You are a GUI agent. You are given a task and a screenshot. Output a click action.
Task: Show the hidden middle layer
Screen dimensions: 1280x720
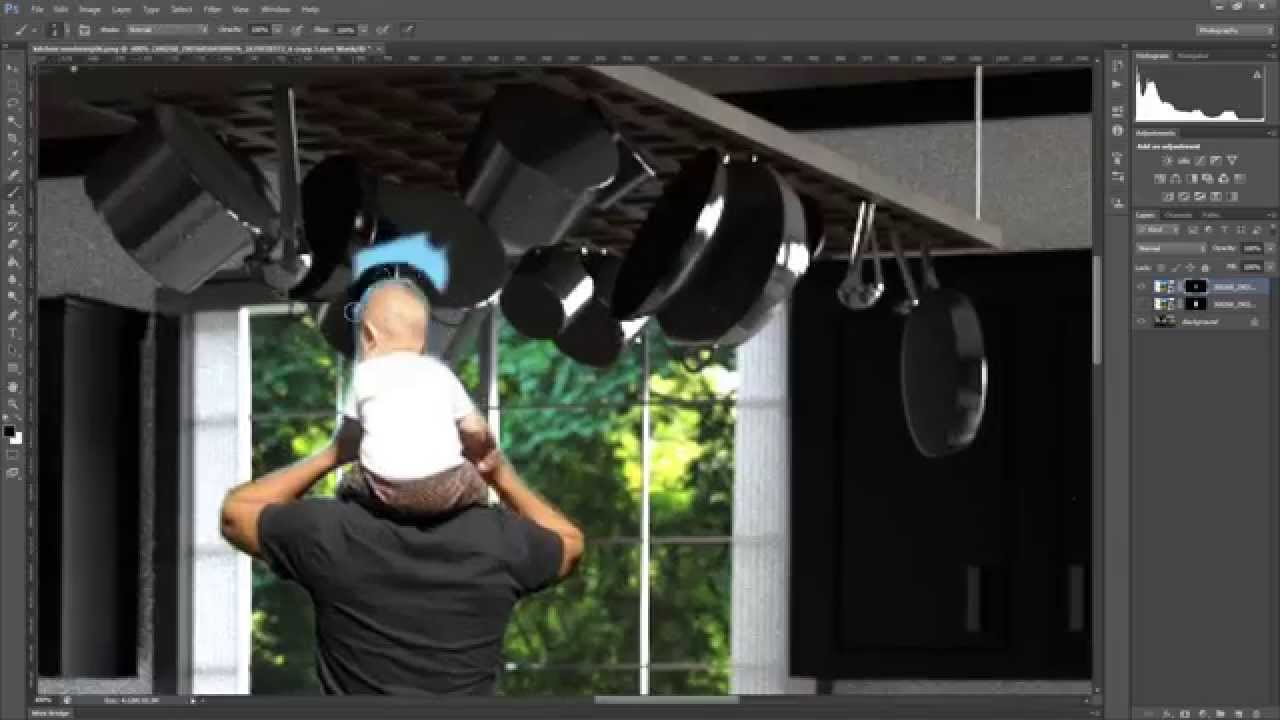pyautogui.click(x=1141, y=303)
